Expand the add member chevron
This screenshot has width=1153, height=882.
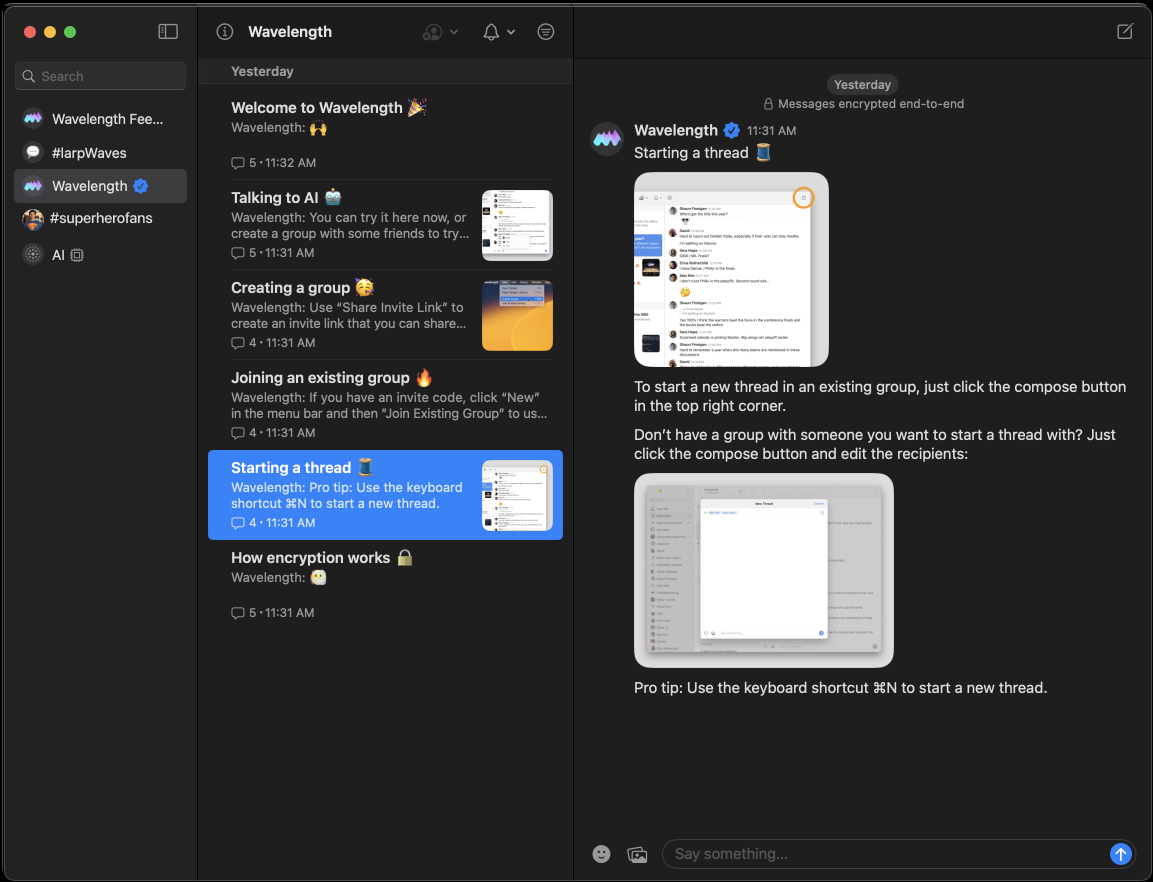pos(454,32)
